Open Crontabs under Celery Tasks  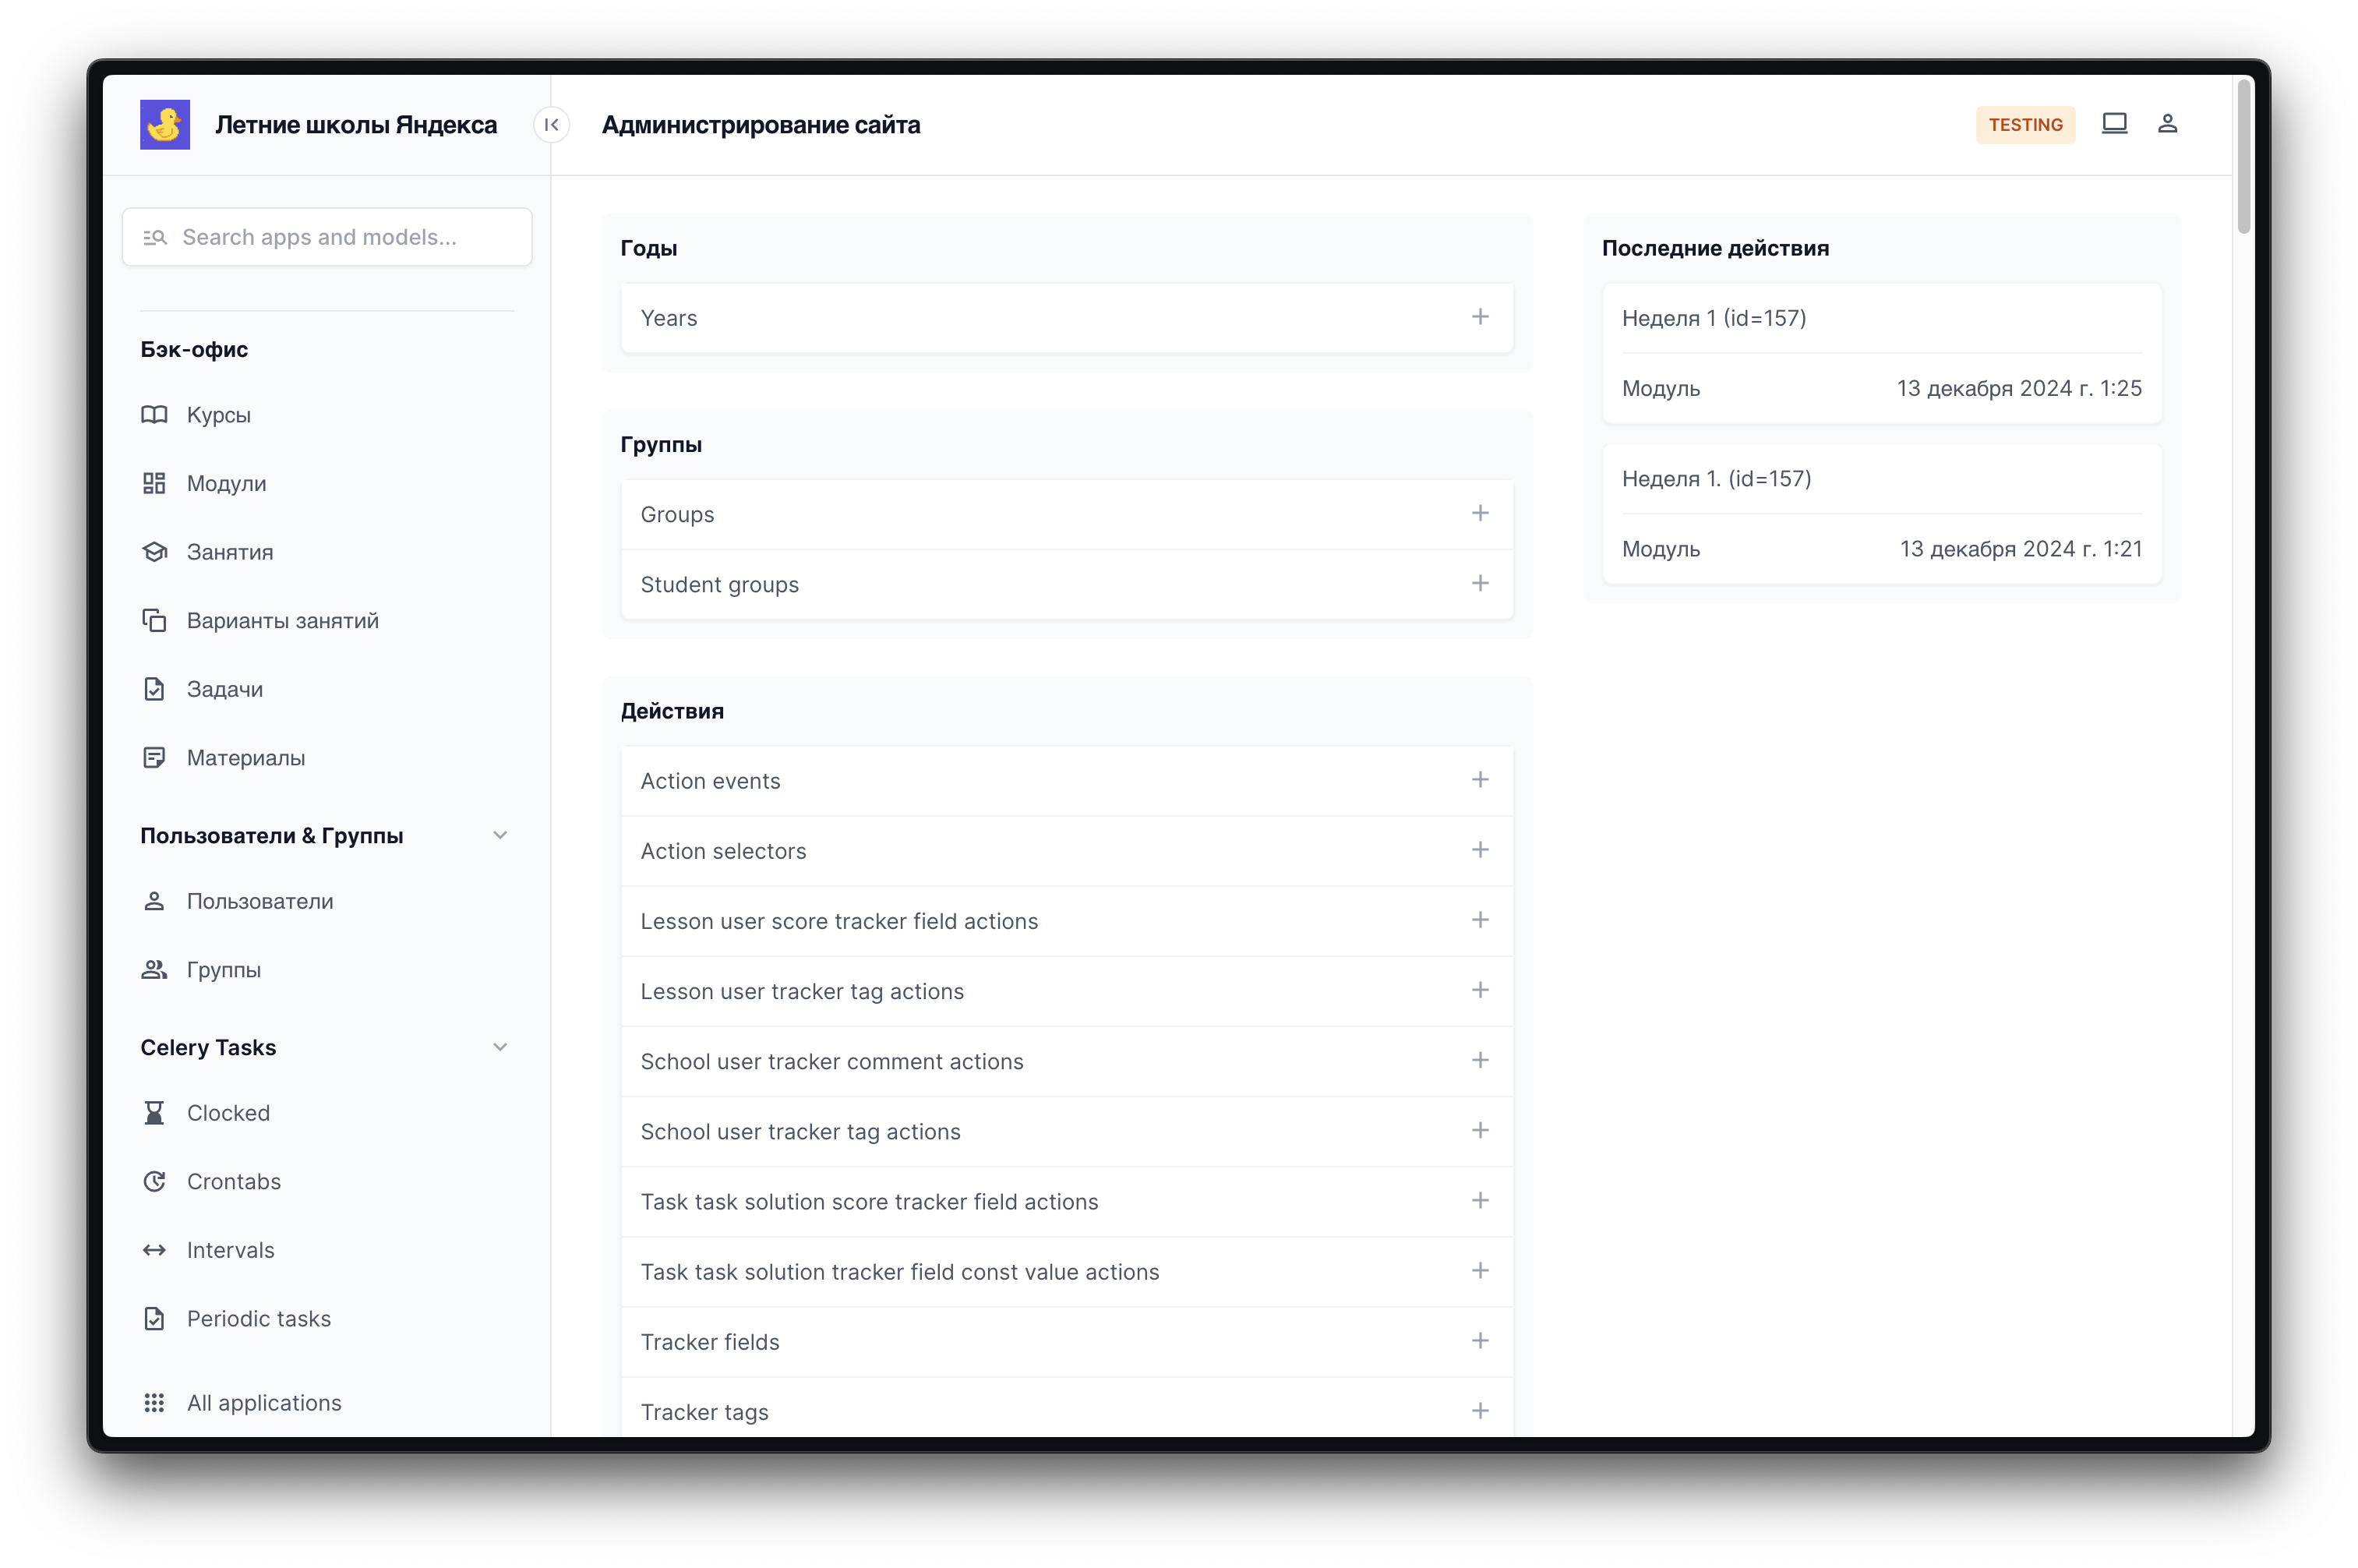click(234, 1182)
